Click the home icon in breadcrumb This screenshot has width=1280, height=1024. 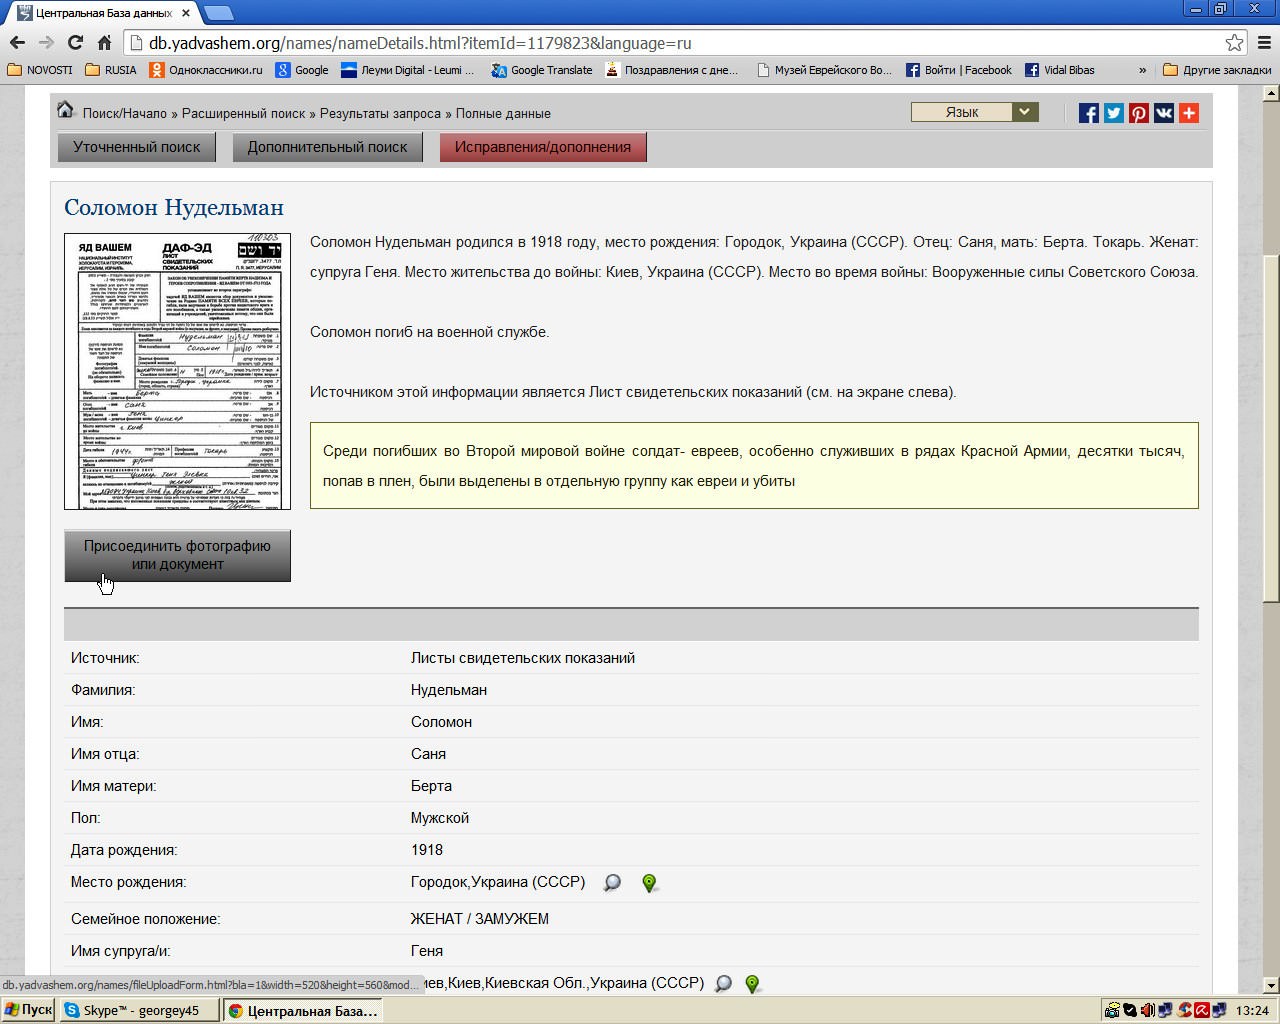[x=66, y=110]
